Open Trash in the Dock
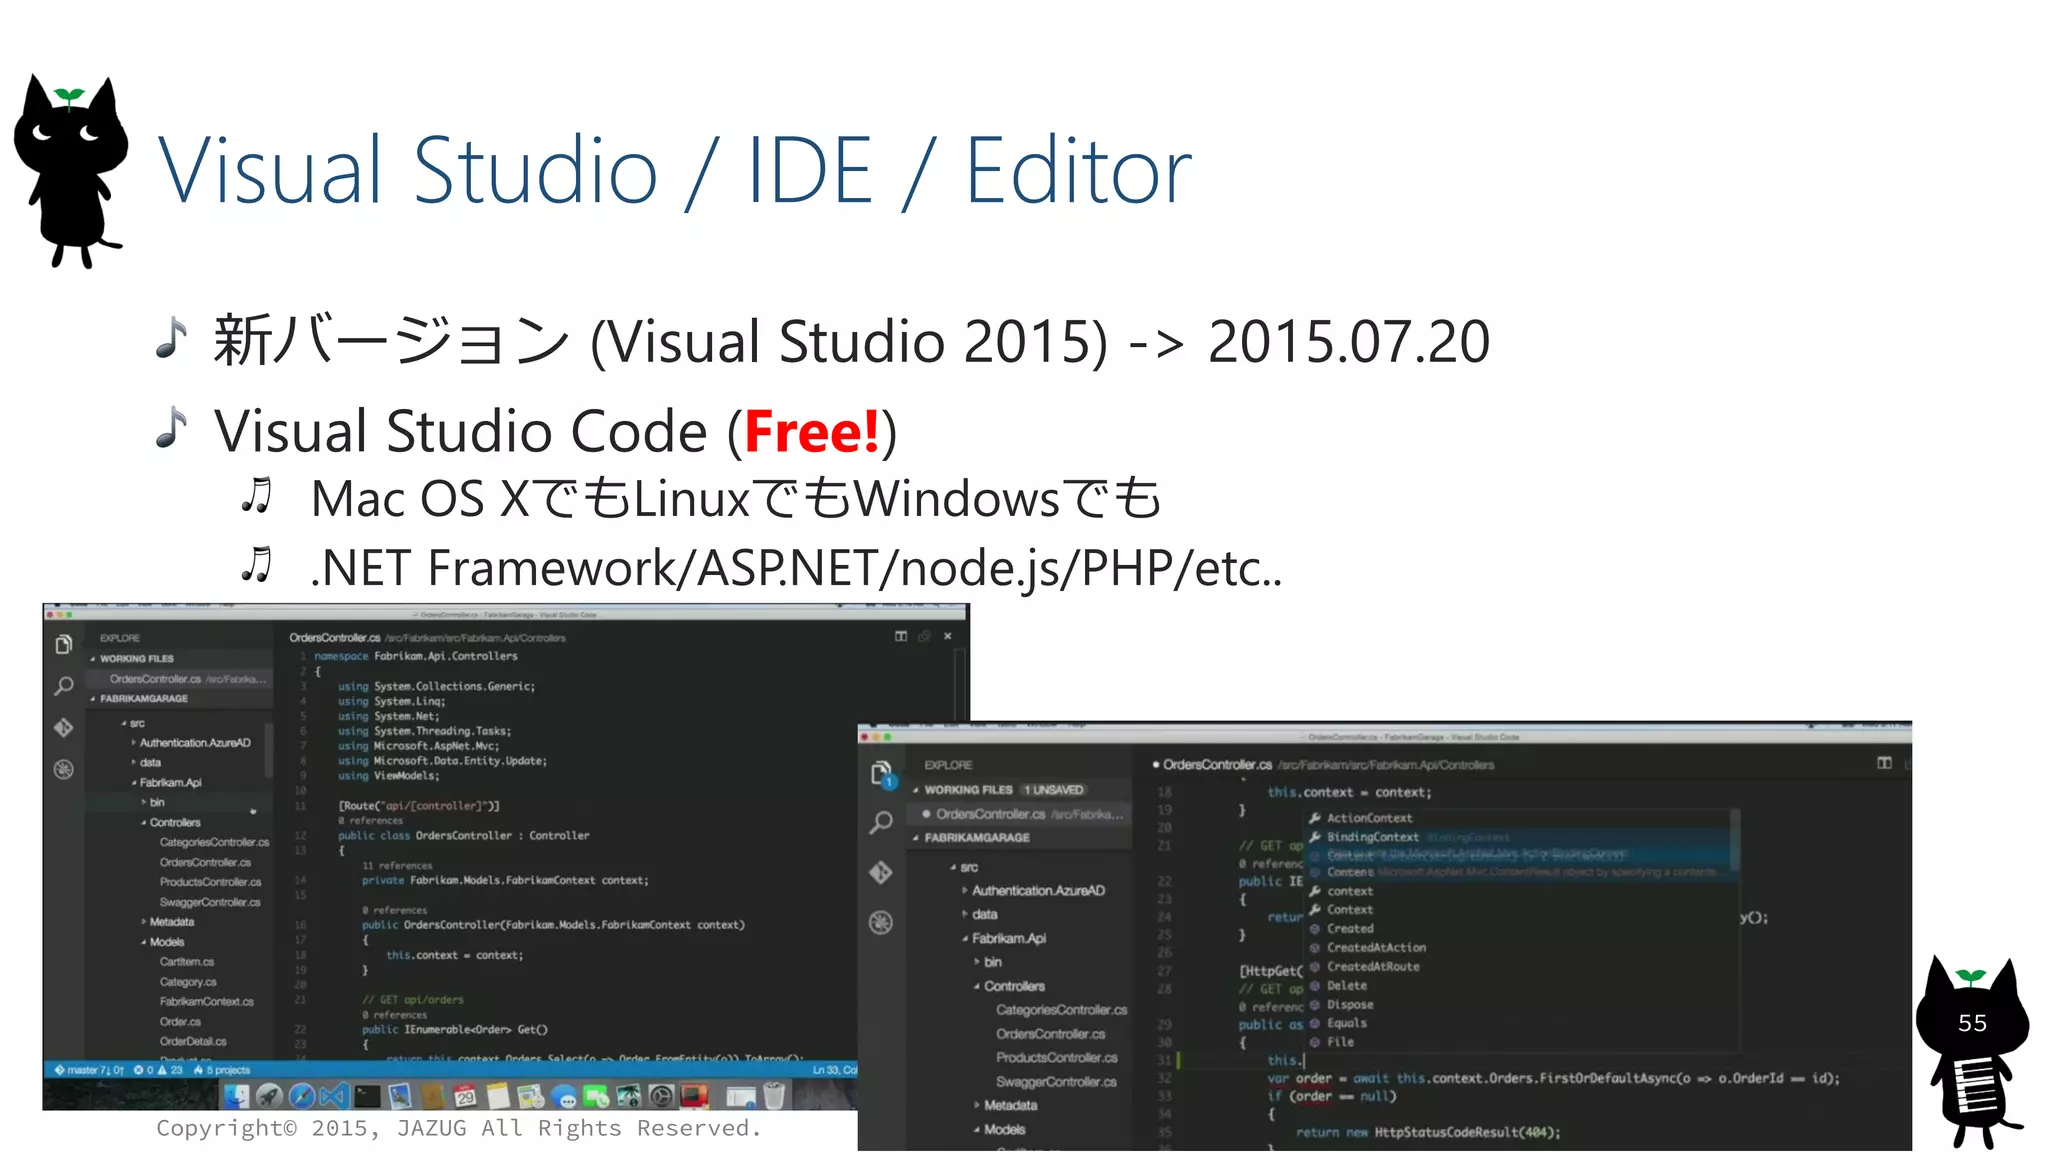Viewport: 2048px width, 1152px height. click(774, 1096)
